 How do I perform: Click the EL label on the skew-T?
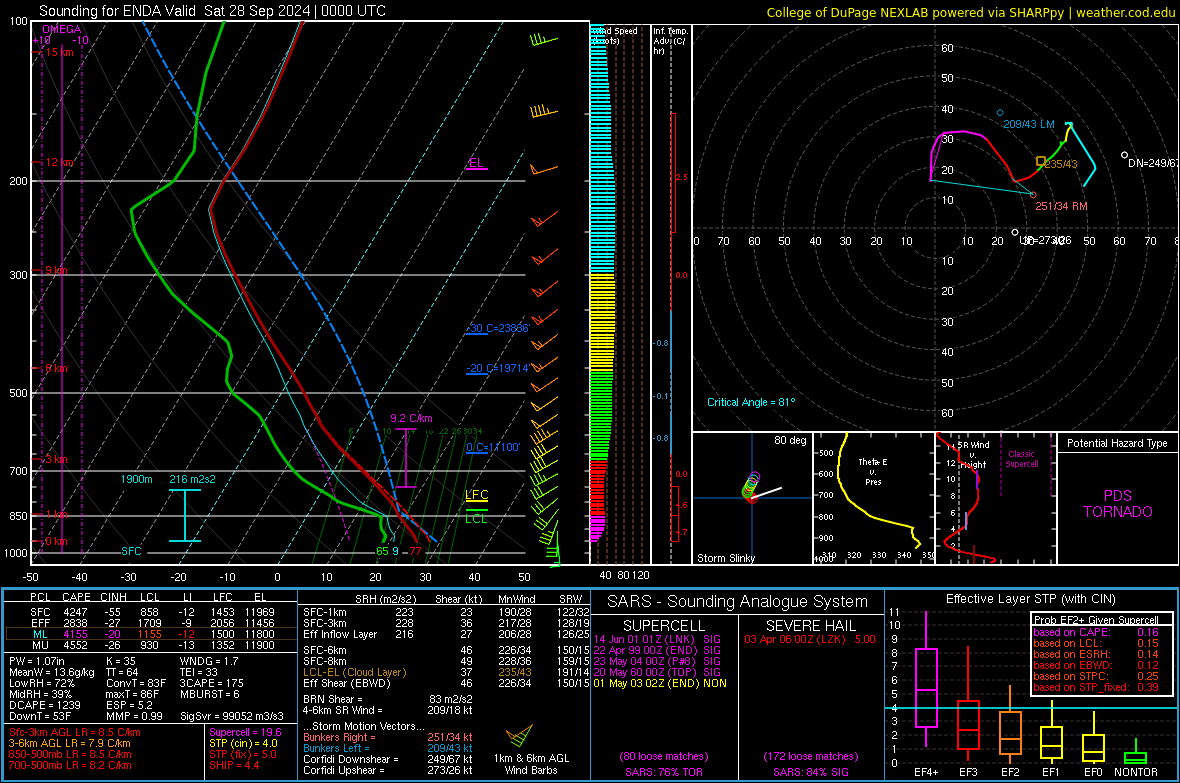[476, 163]
